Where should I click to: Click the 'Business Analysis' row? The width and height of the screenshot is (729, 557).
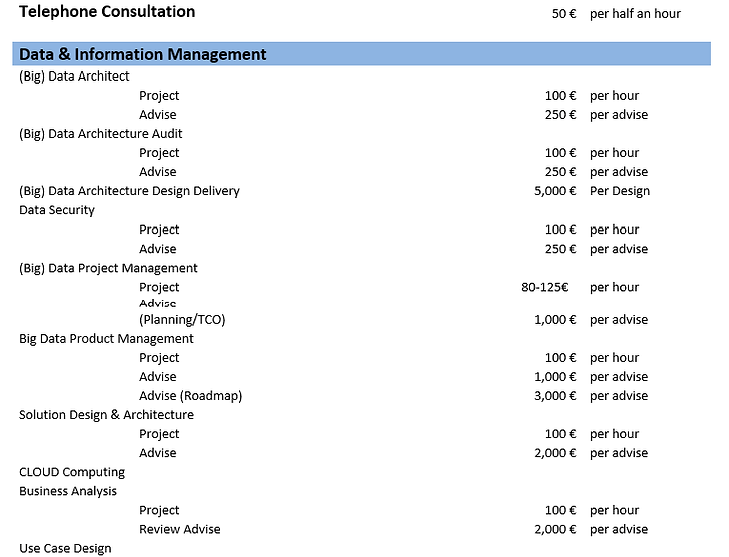[x=68, y=491]
